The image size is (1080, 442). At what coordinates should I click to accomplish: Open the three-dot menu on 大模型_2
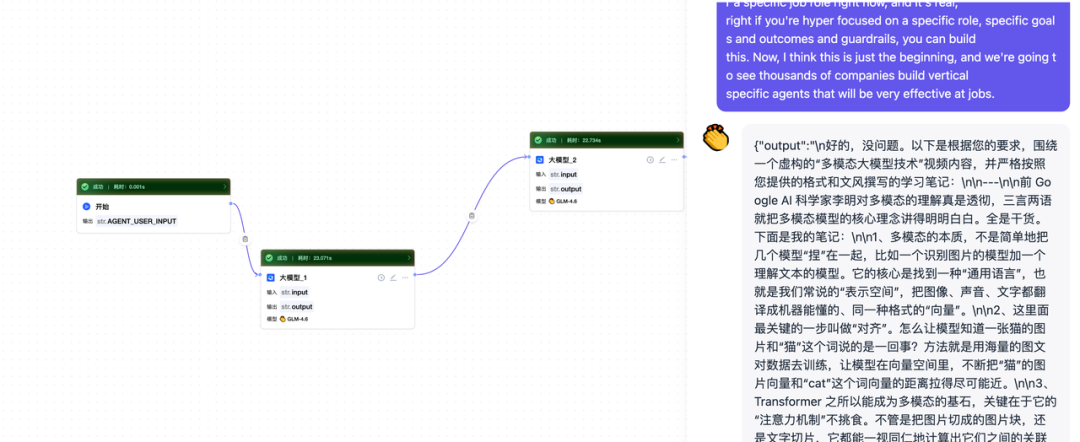tap(674, 159)
